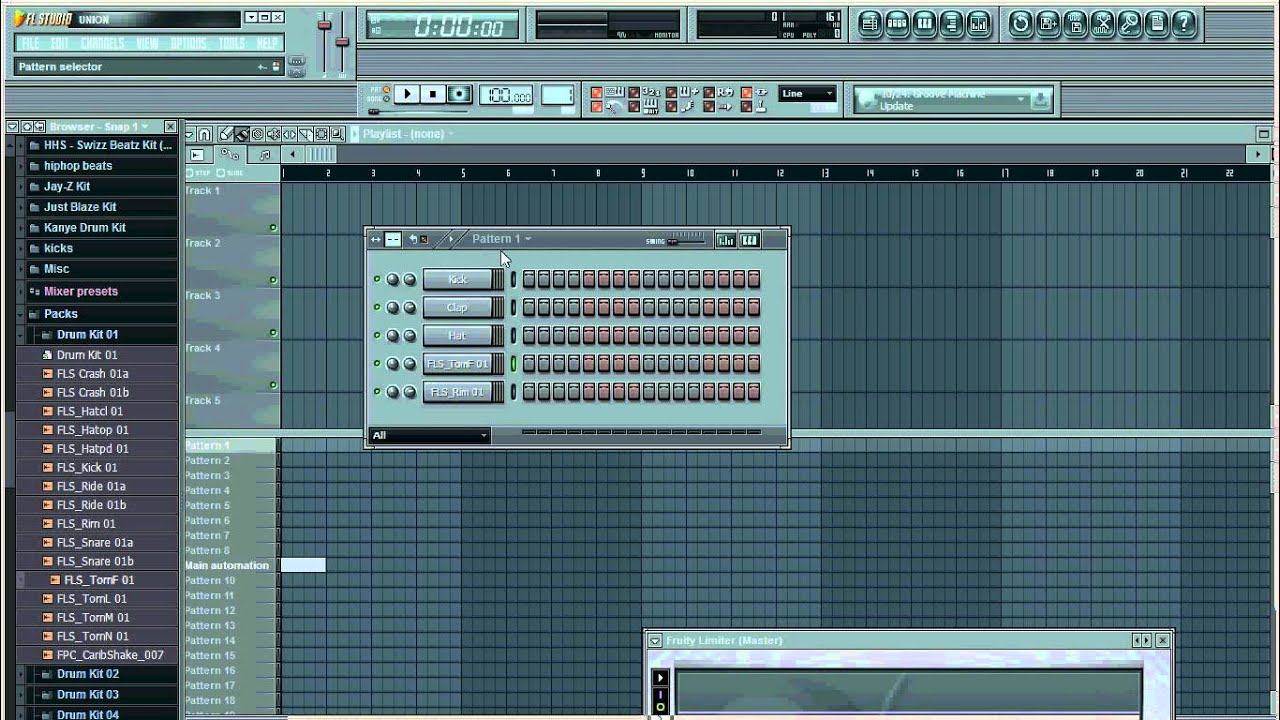This screenshot has height=720, width=1280.
Task: Open the OPTIONS menu
Action: point(188,43)
